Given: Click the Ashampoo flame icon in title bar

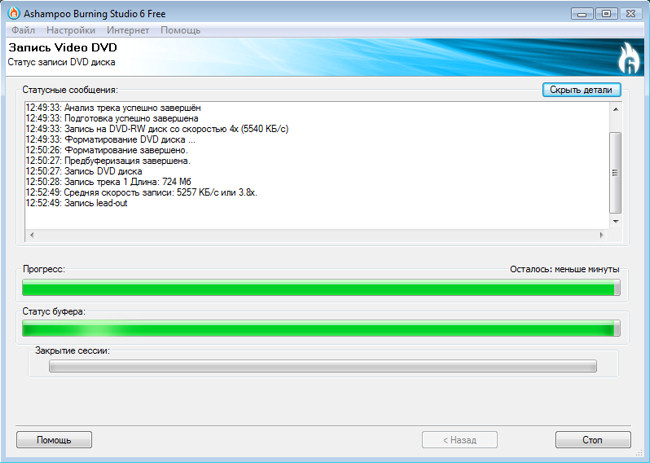Looking at the screenshot, I should click(x=14, y=13).
